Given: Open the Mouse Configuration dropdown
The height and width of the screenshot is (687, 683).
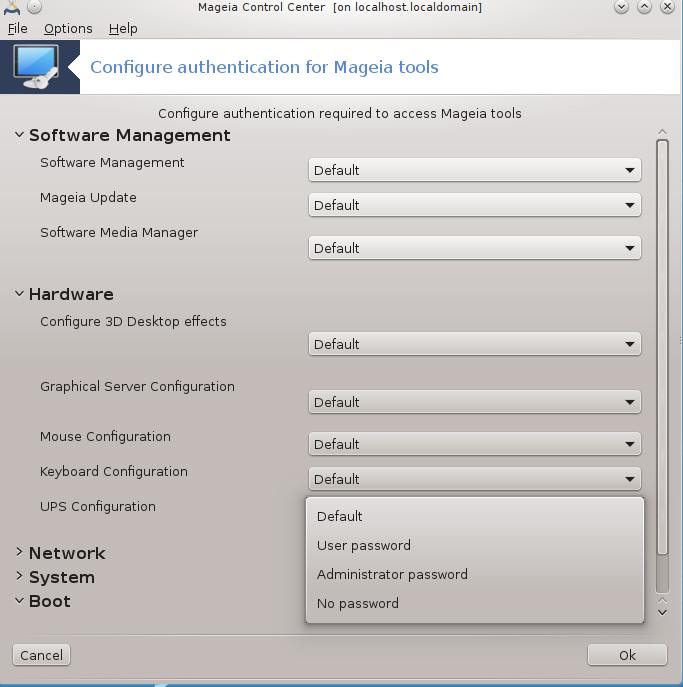Looking at the screenshot, I should click(474, 444).
